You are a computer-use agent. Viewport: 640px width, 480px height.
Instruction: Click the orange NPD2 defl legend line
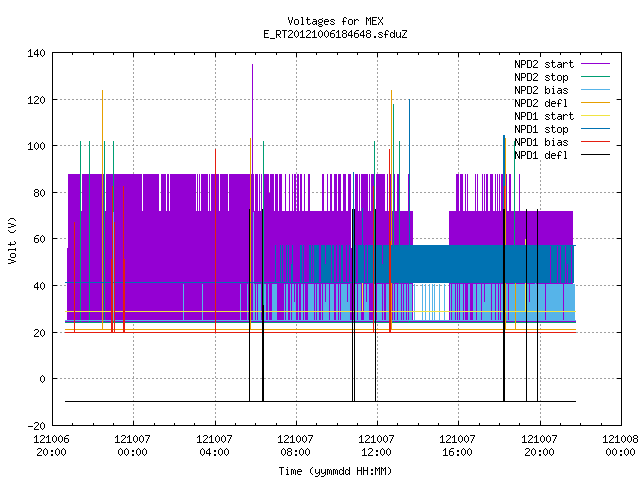pyautogui.click(x=596, y=102)
